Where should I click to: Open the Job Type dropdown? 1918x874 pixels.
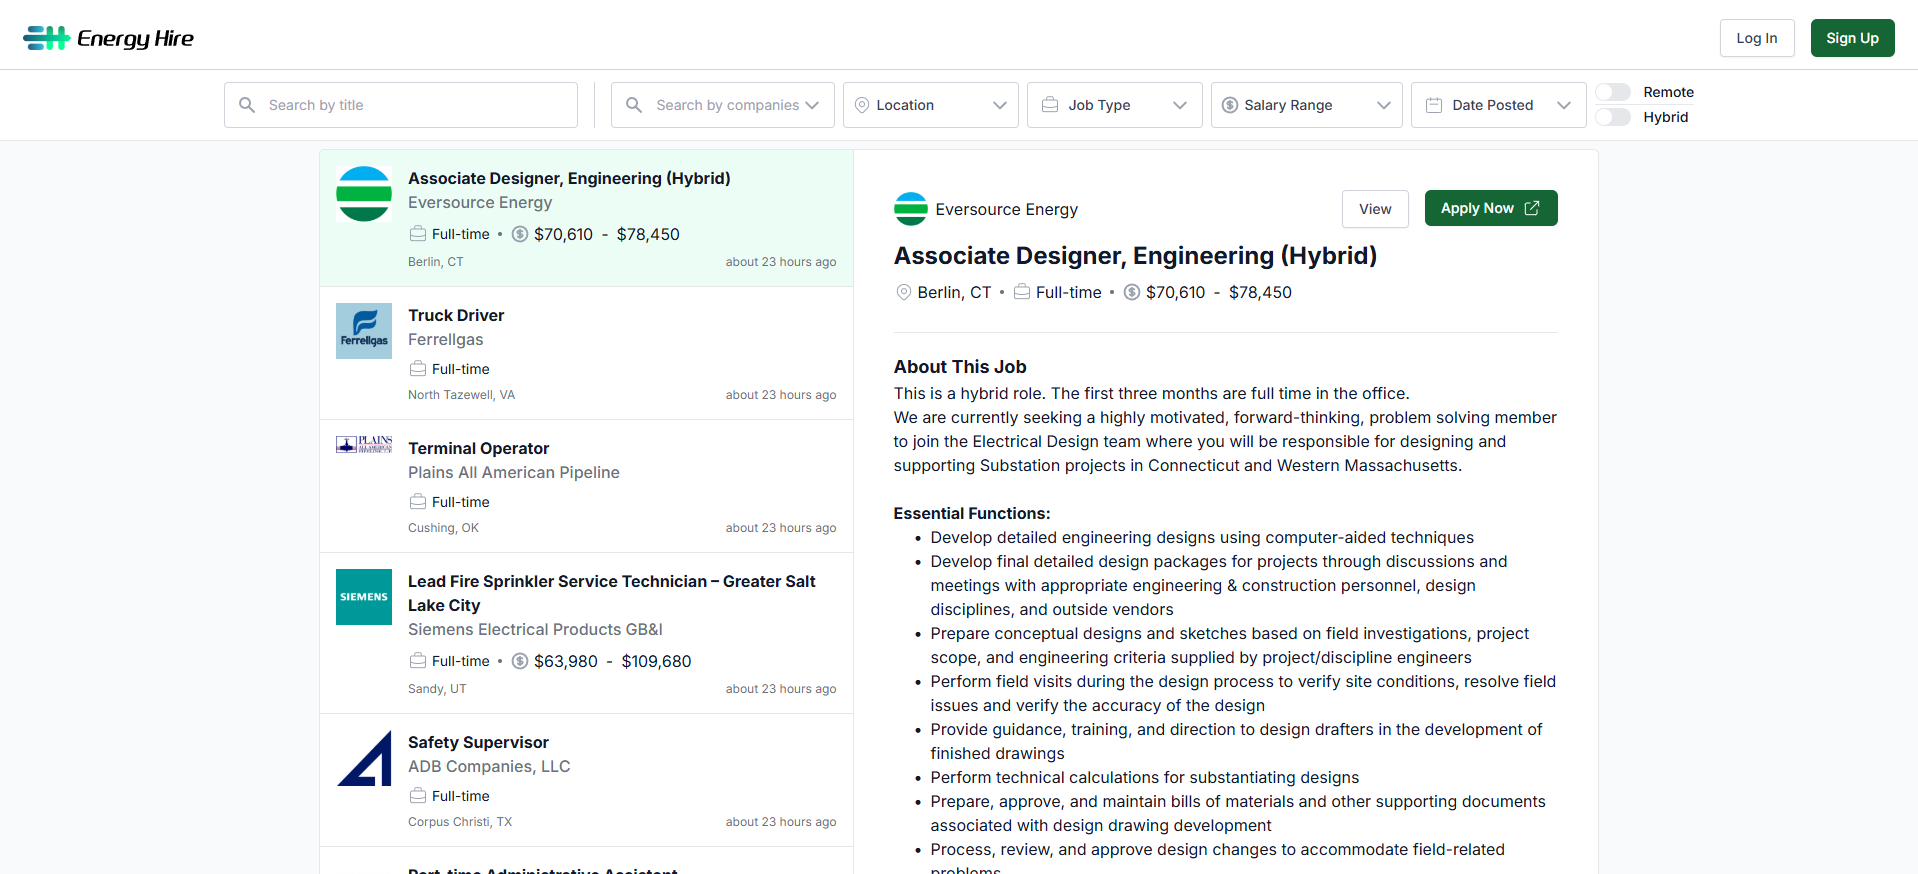tap(1115, 105)
